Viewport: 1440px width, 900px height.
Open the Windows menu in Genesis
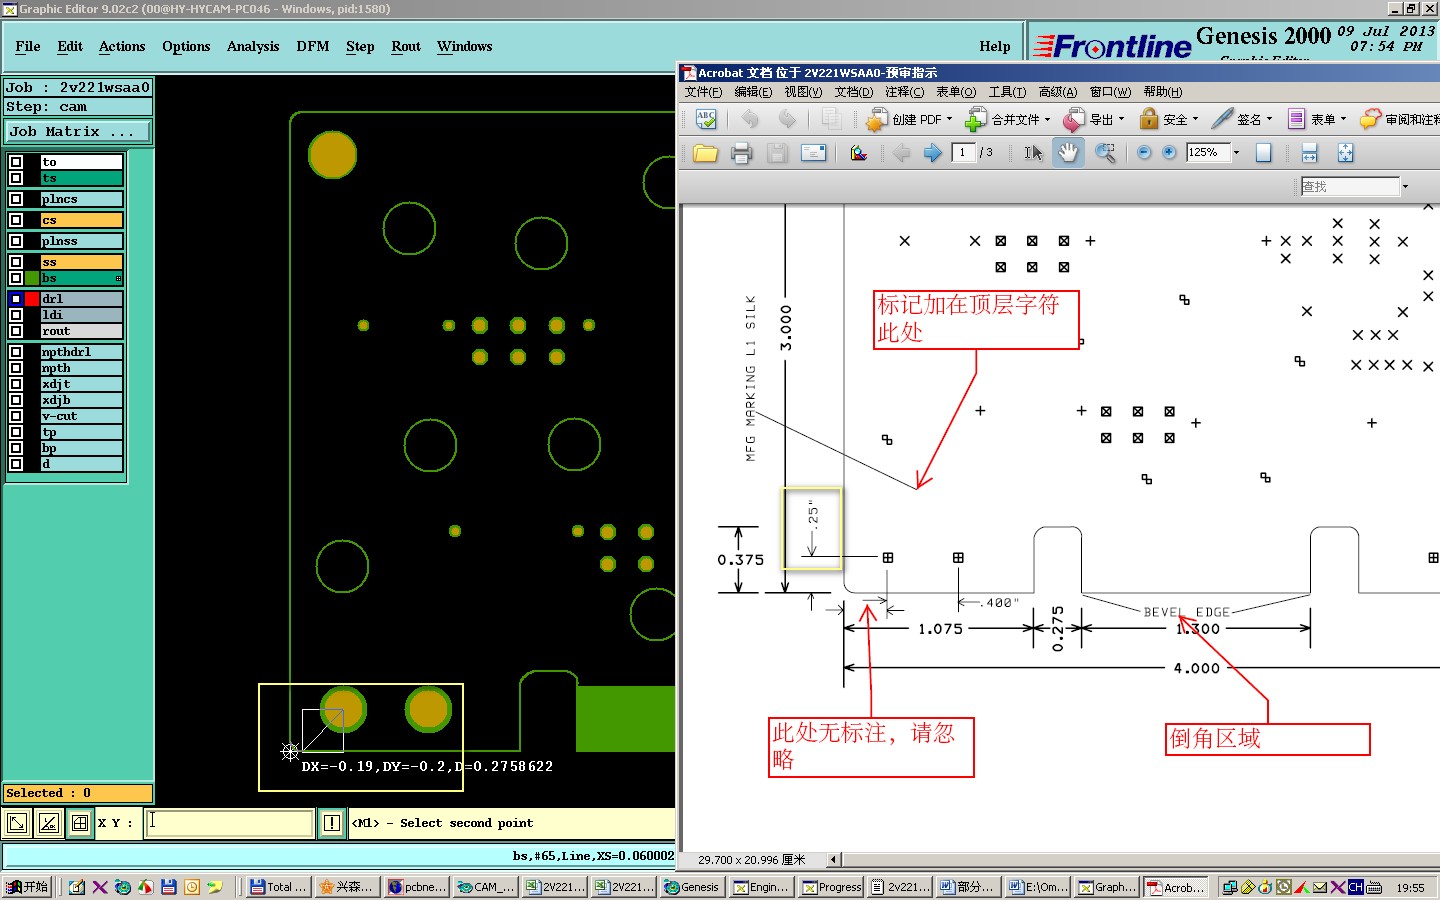464,47
